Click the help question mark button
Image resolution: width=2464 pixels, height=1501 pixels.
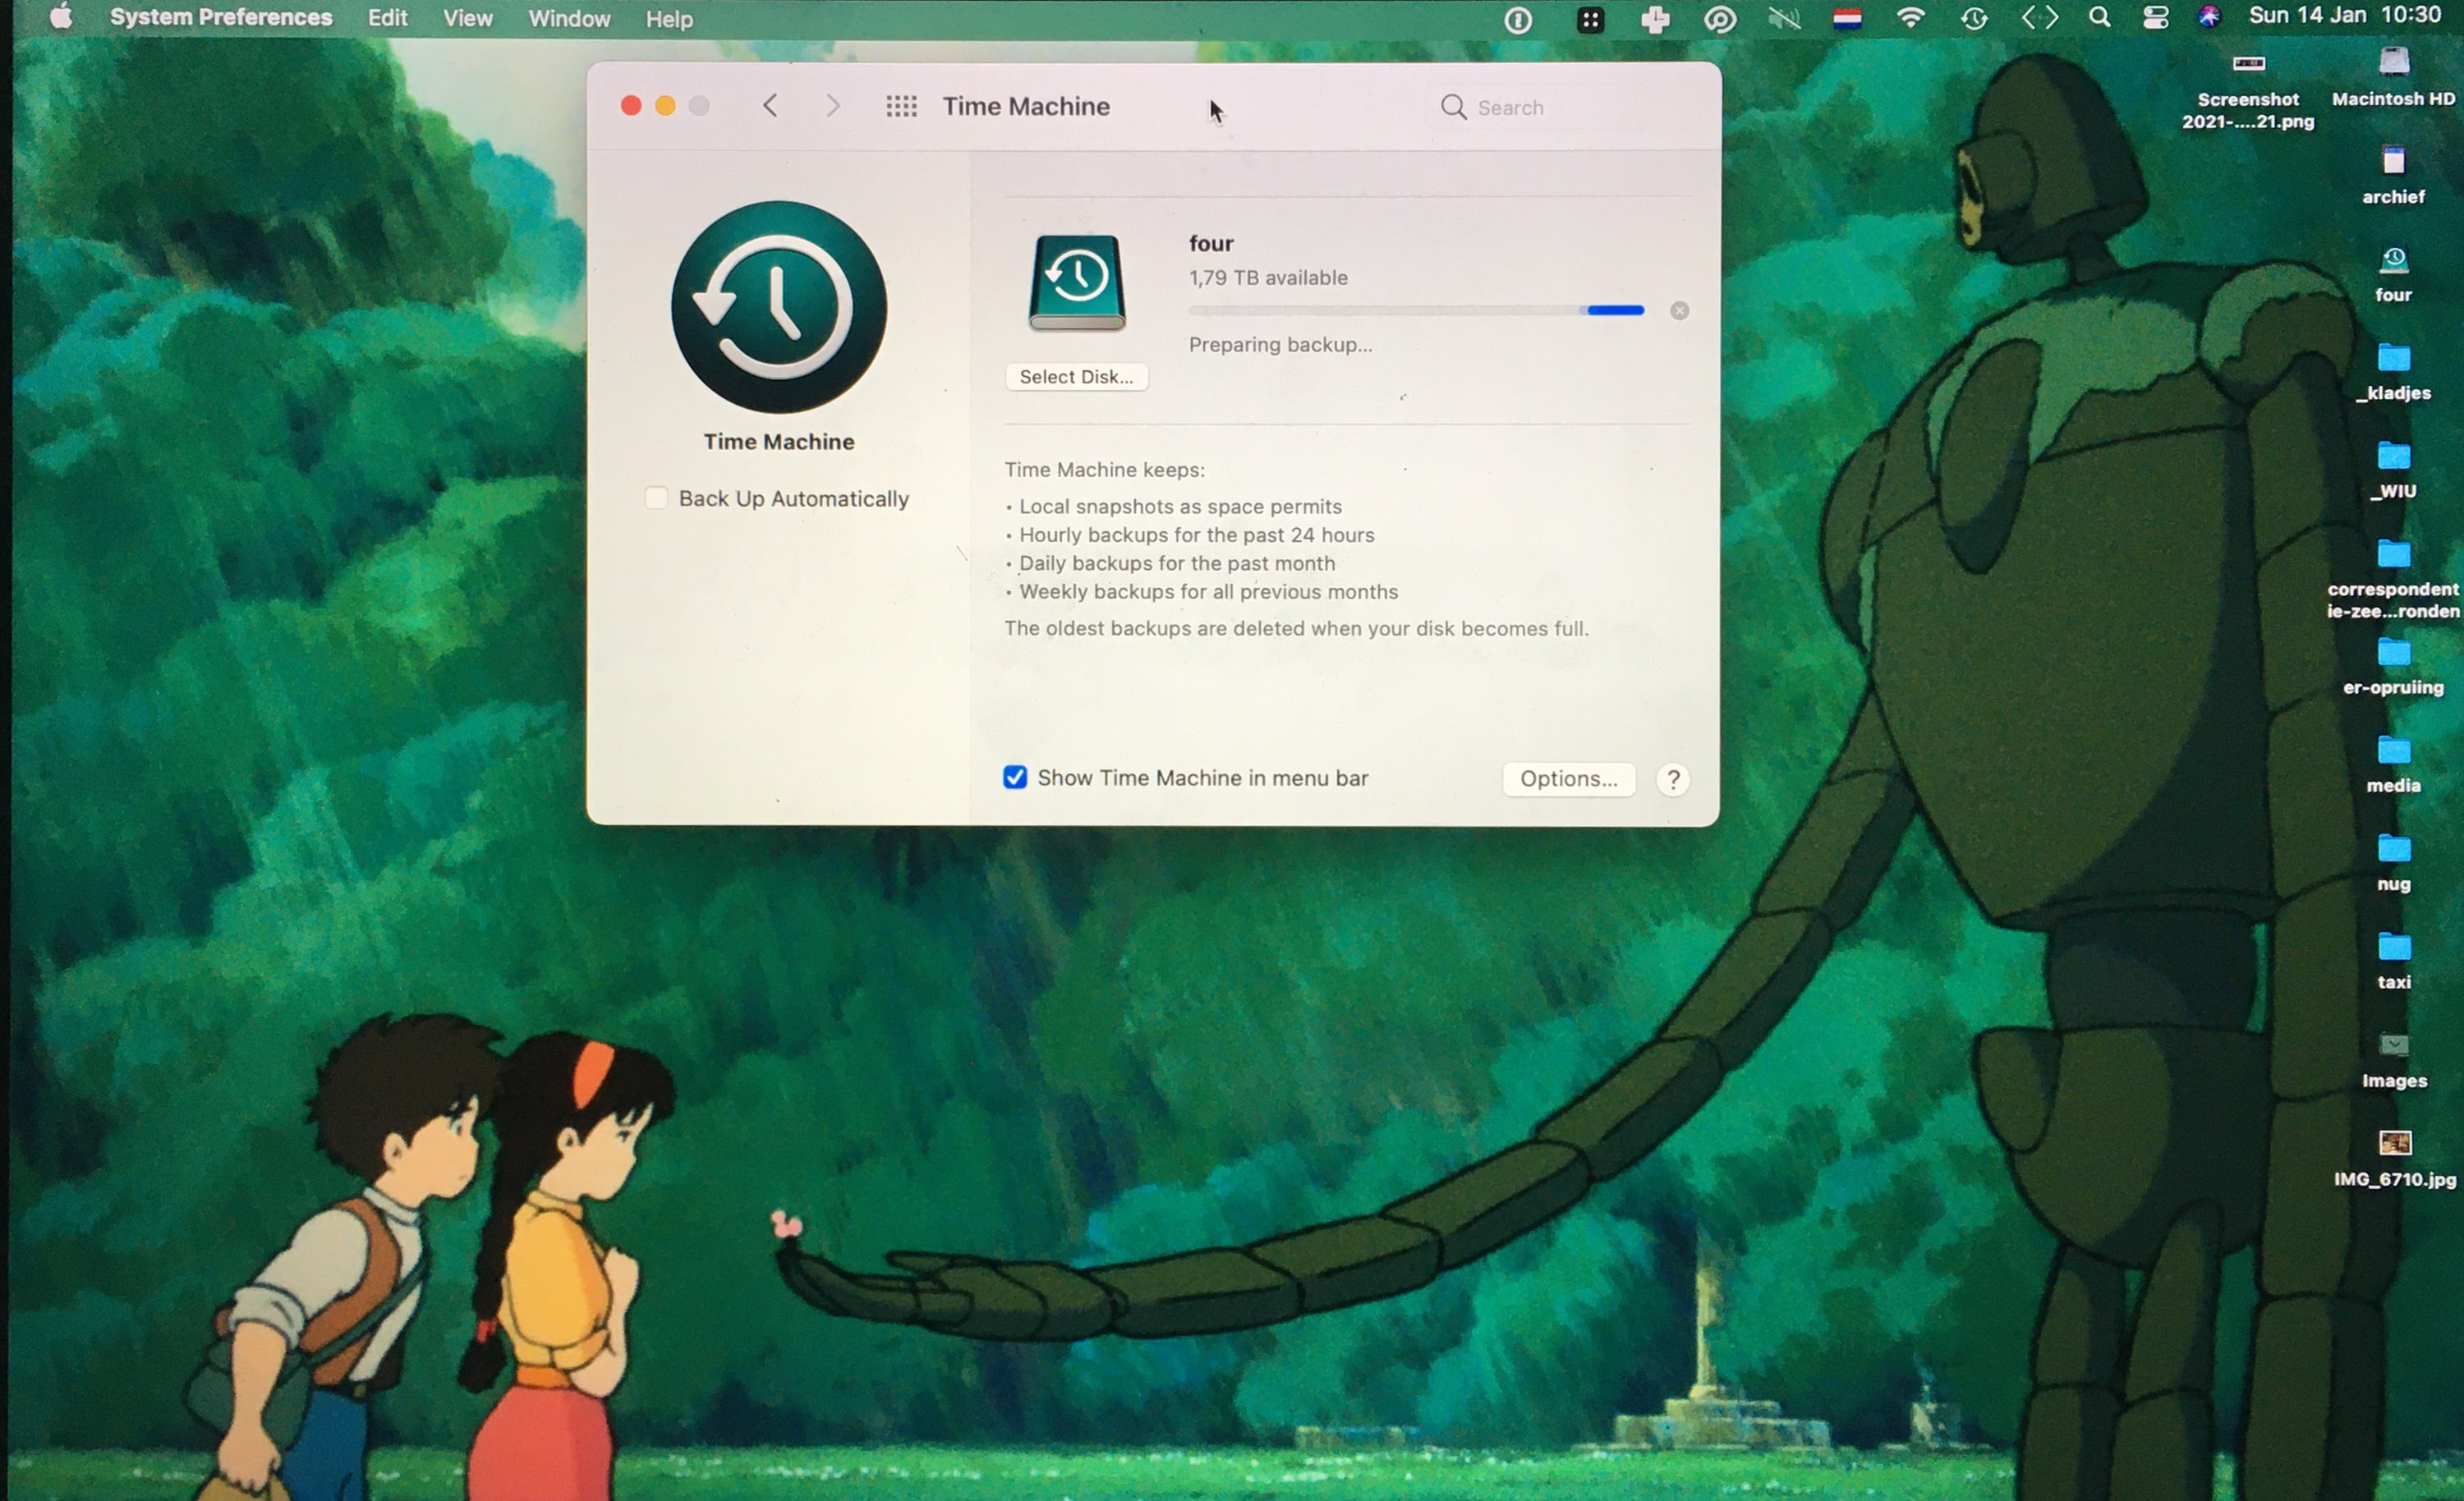point(1673,779)
